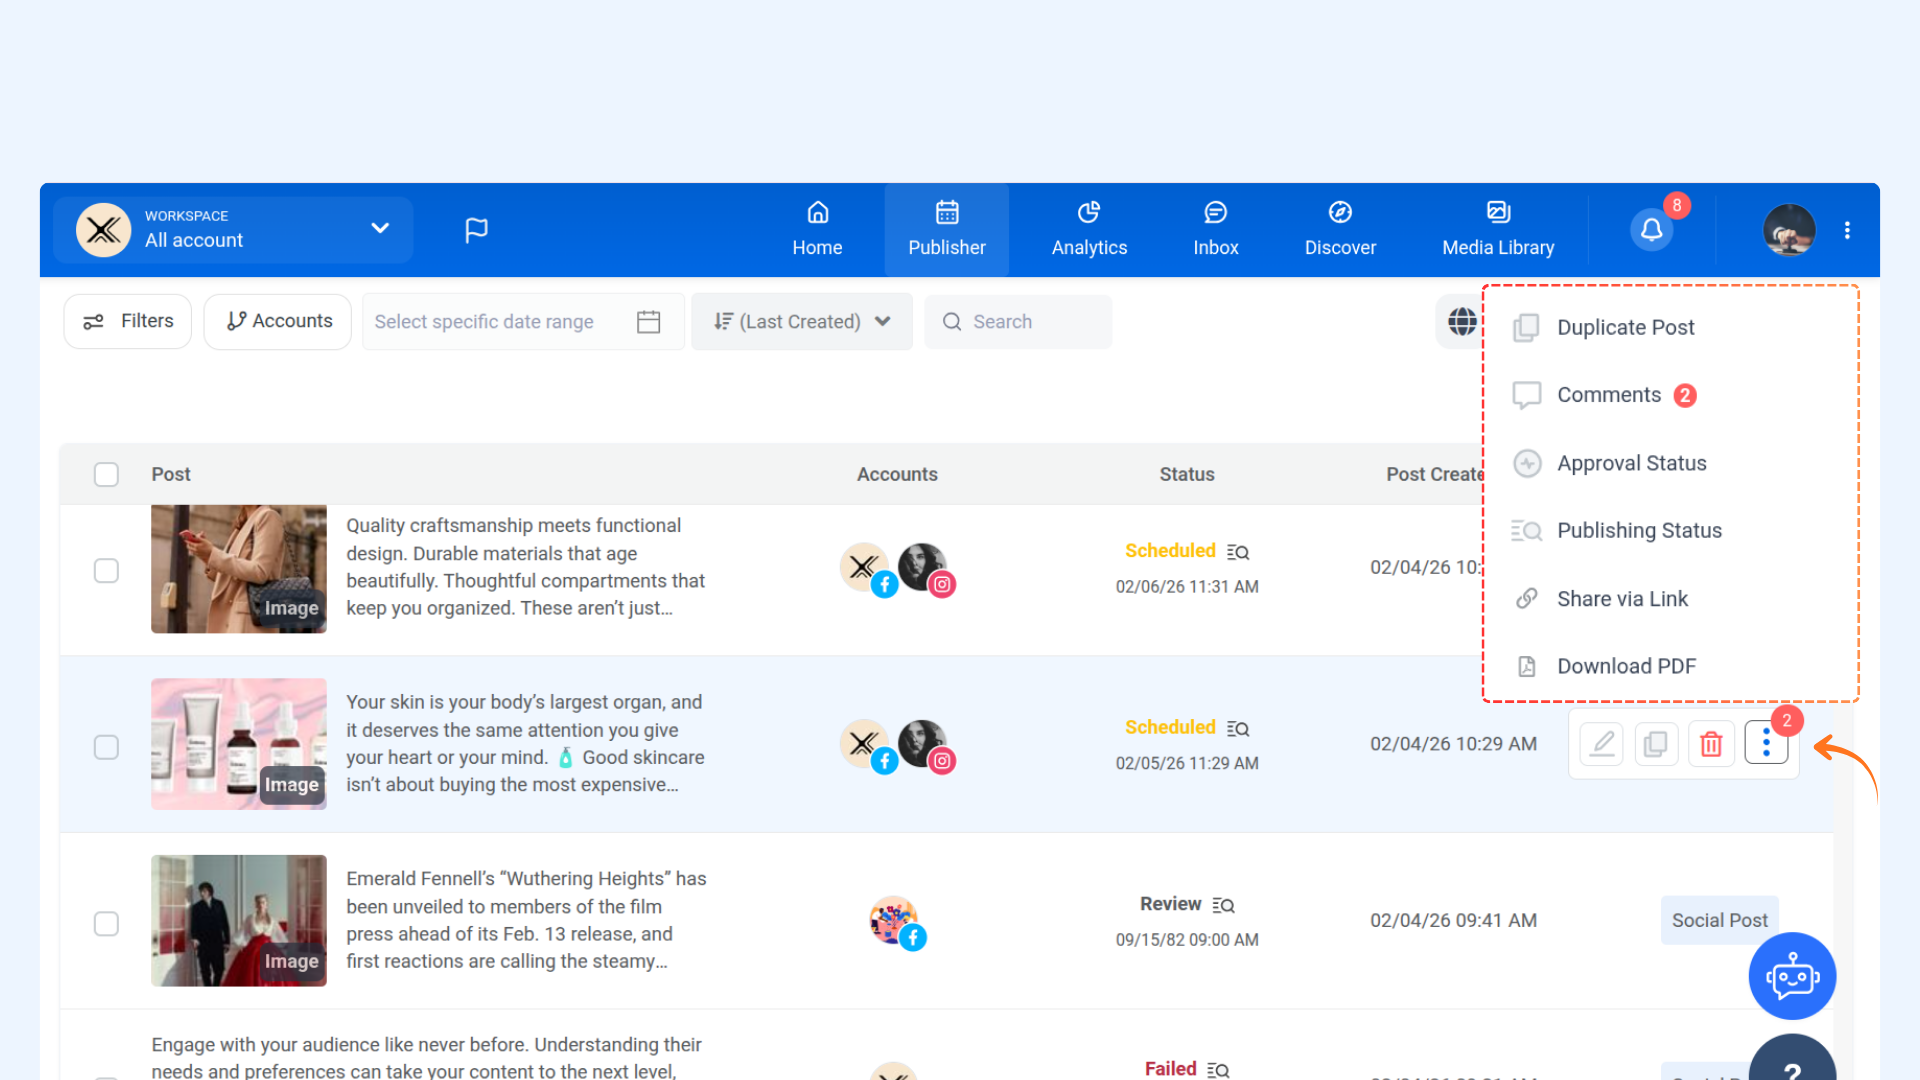This screenshot has width=1920, height=1080.
Task: Choose Download PDF menu option
Action: click(x=1626, y=666)
